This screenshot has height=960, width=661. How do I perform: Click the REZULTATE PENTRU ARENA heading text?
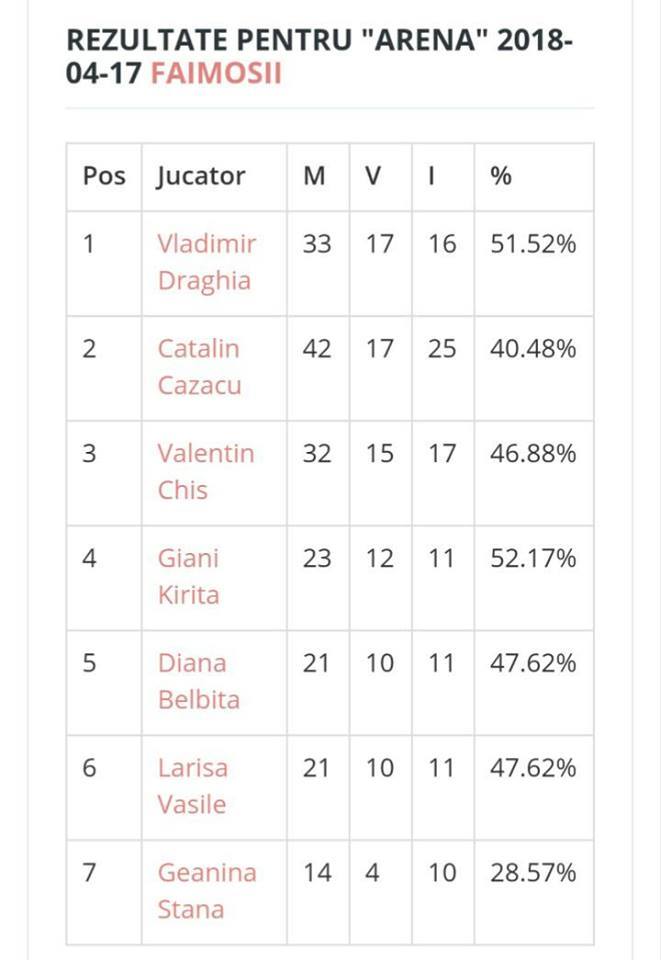(319, 56)
